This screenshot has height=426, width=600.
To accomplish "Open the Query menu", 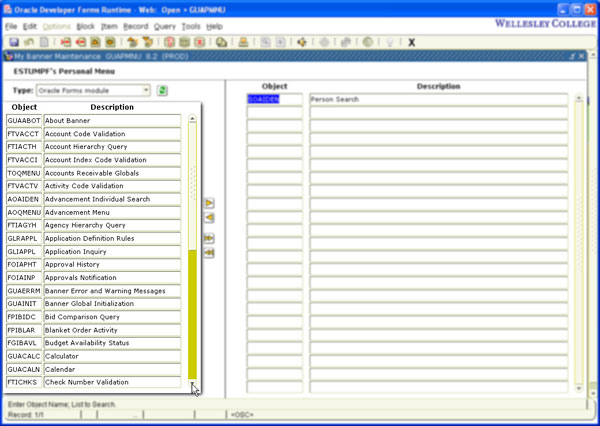I will (165, 26).
